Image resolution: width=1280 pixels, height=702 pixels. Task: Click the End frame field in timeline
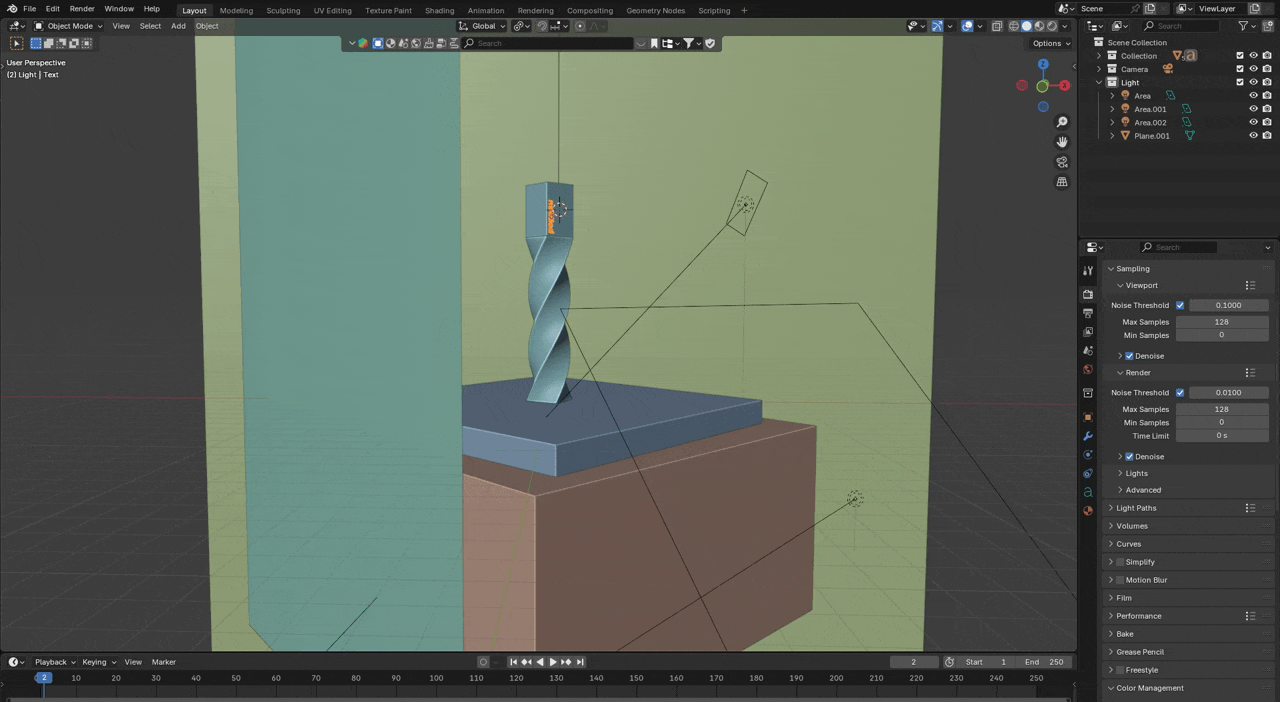1045,662
